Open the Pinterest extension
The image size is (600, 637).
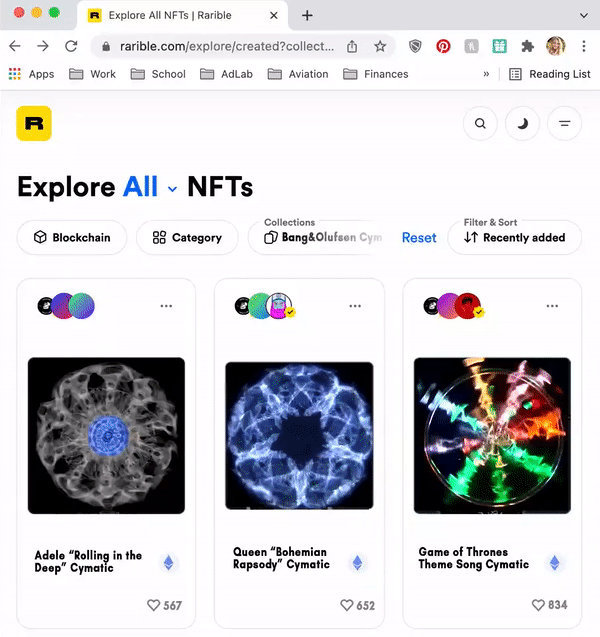tap(443, 46)
